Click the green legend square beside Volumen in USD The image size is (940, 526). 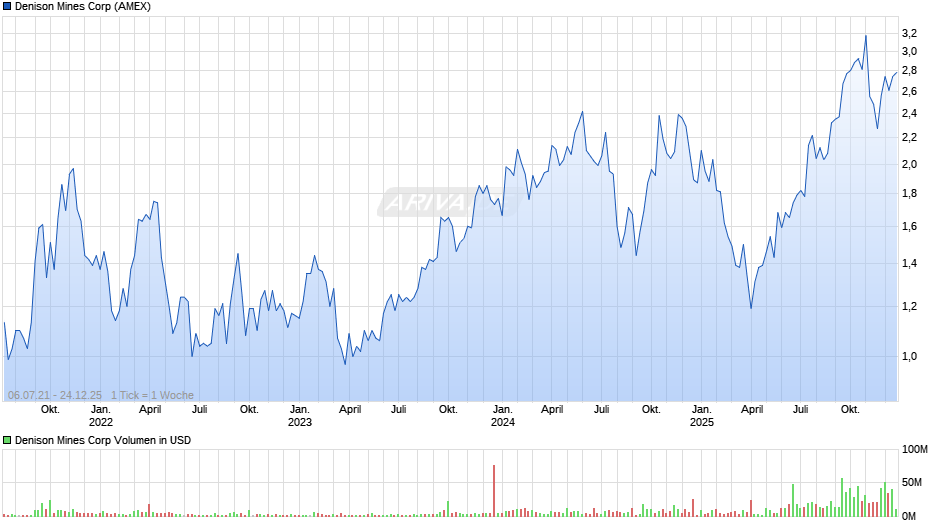7,440
